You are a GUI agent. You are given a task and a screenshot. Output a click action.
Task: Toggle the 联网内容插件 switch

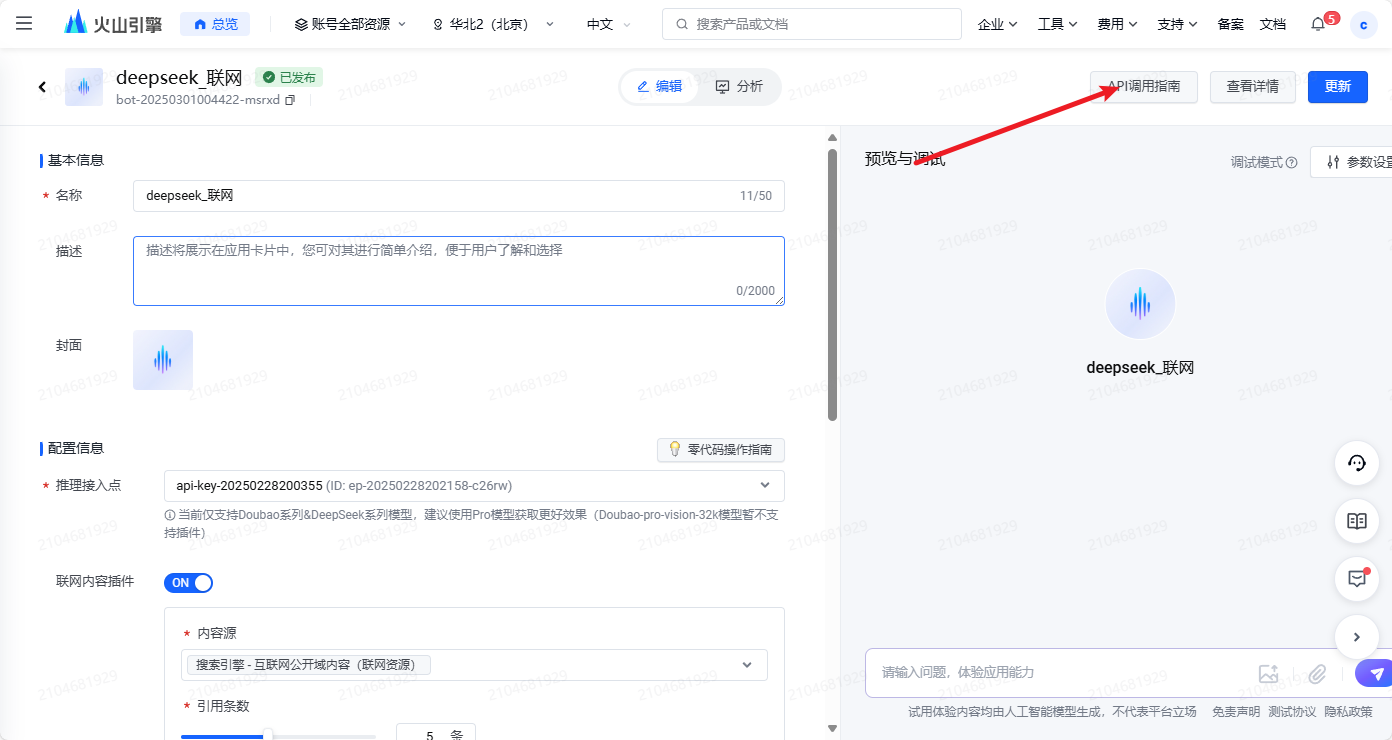(x=188, y=583)
